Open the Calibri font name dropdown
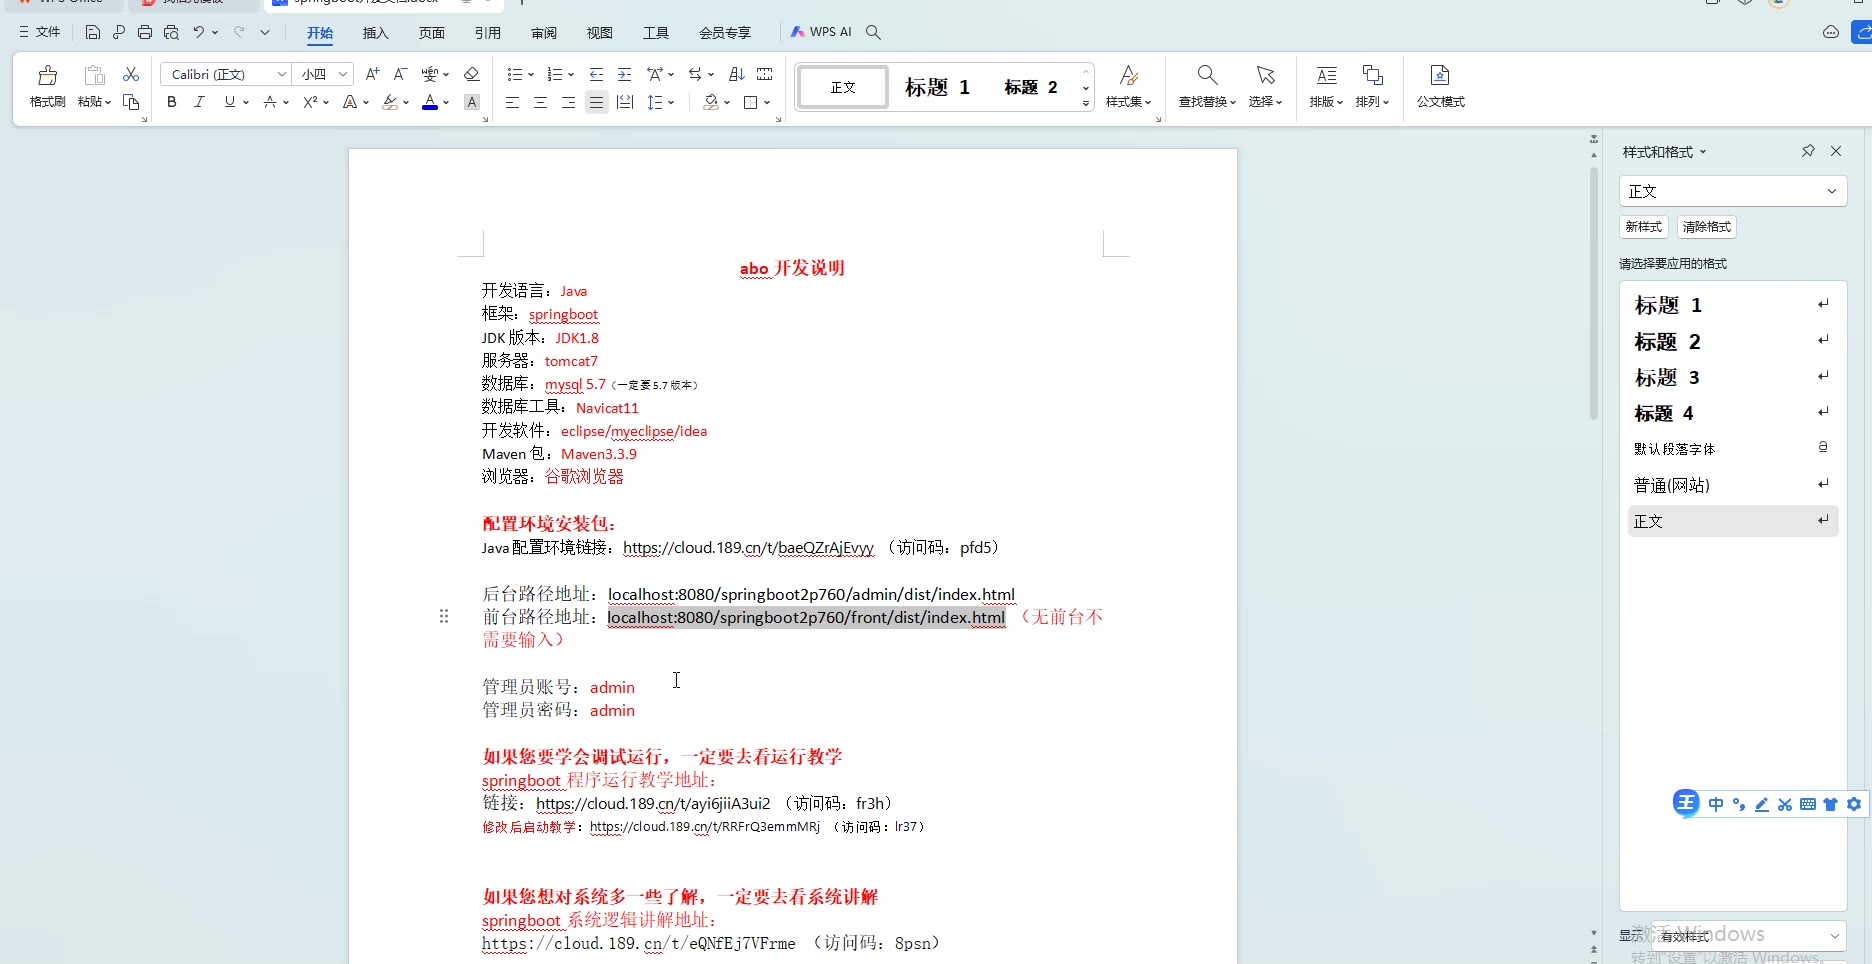The height and width of the screenshot is (964, 1872). (x=281, y=75)
